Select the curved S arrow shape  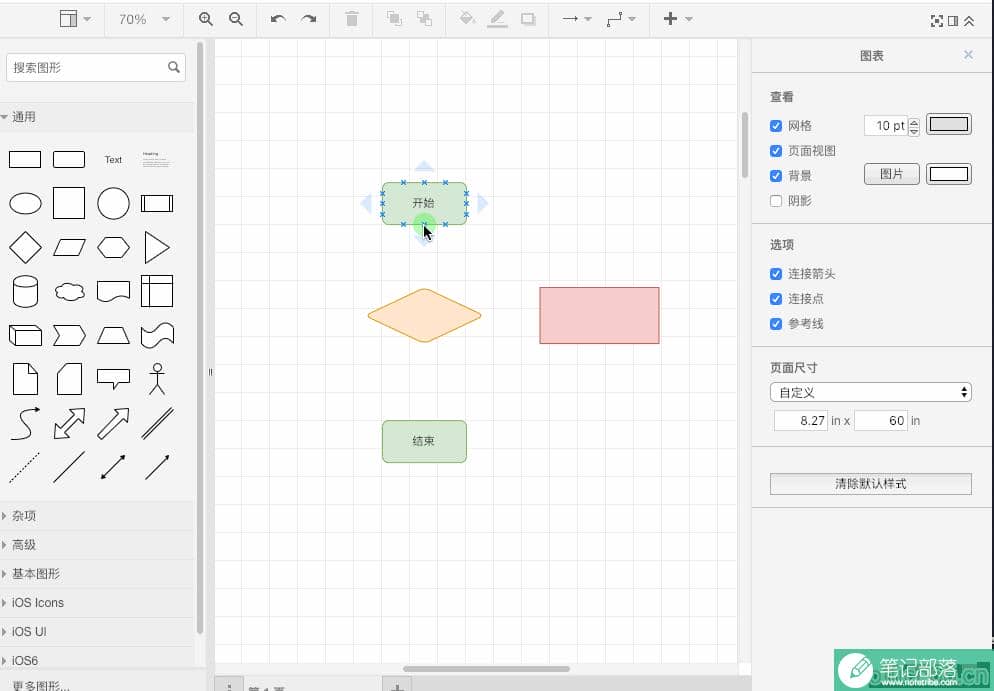click(x=25, y=423)
